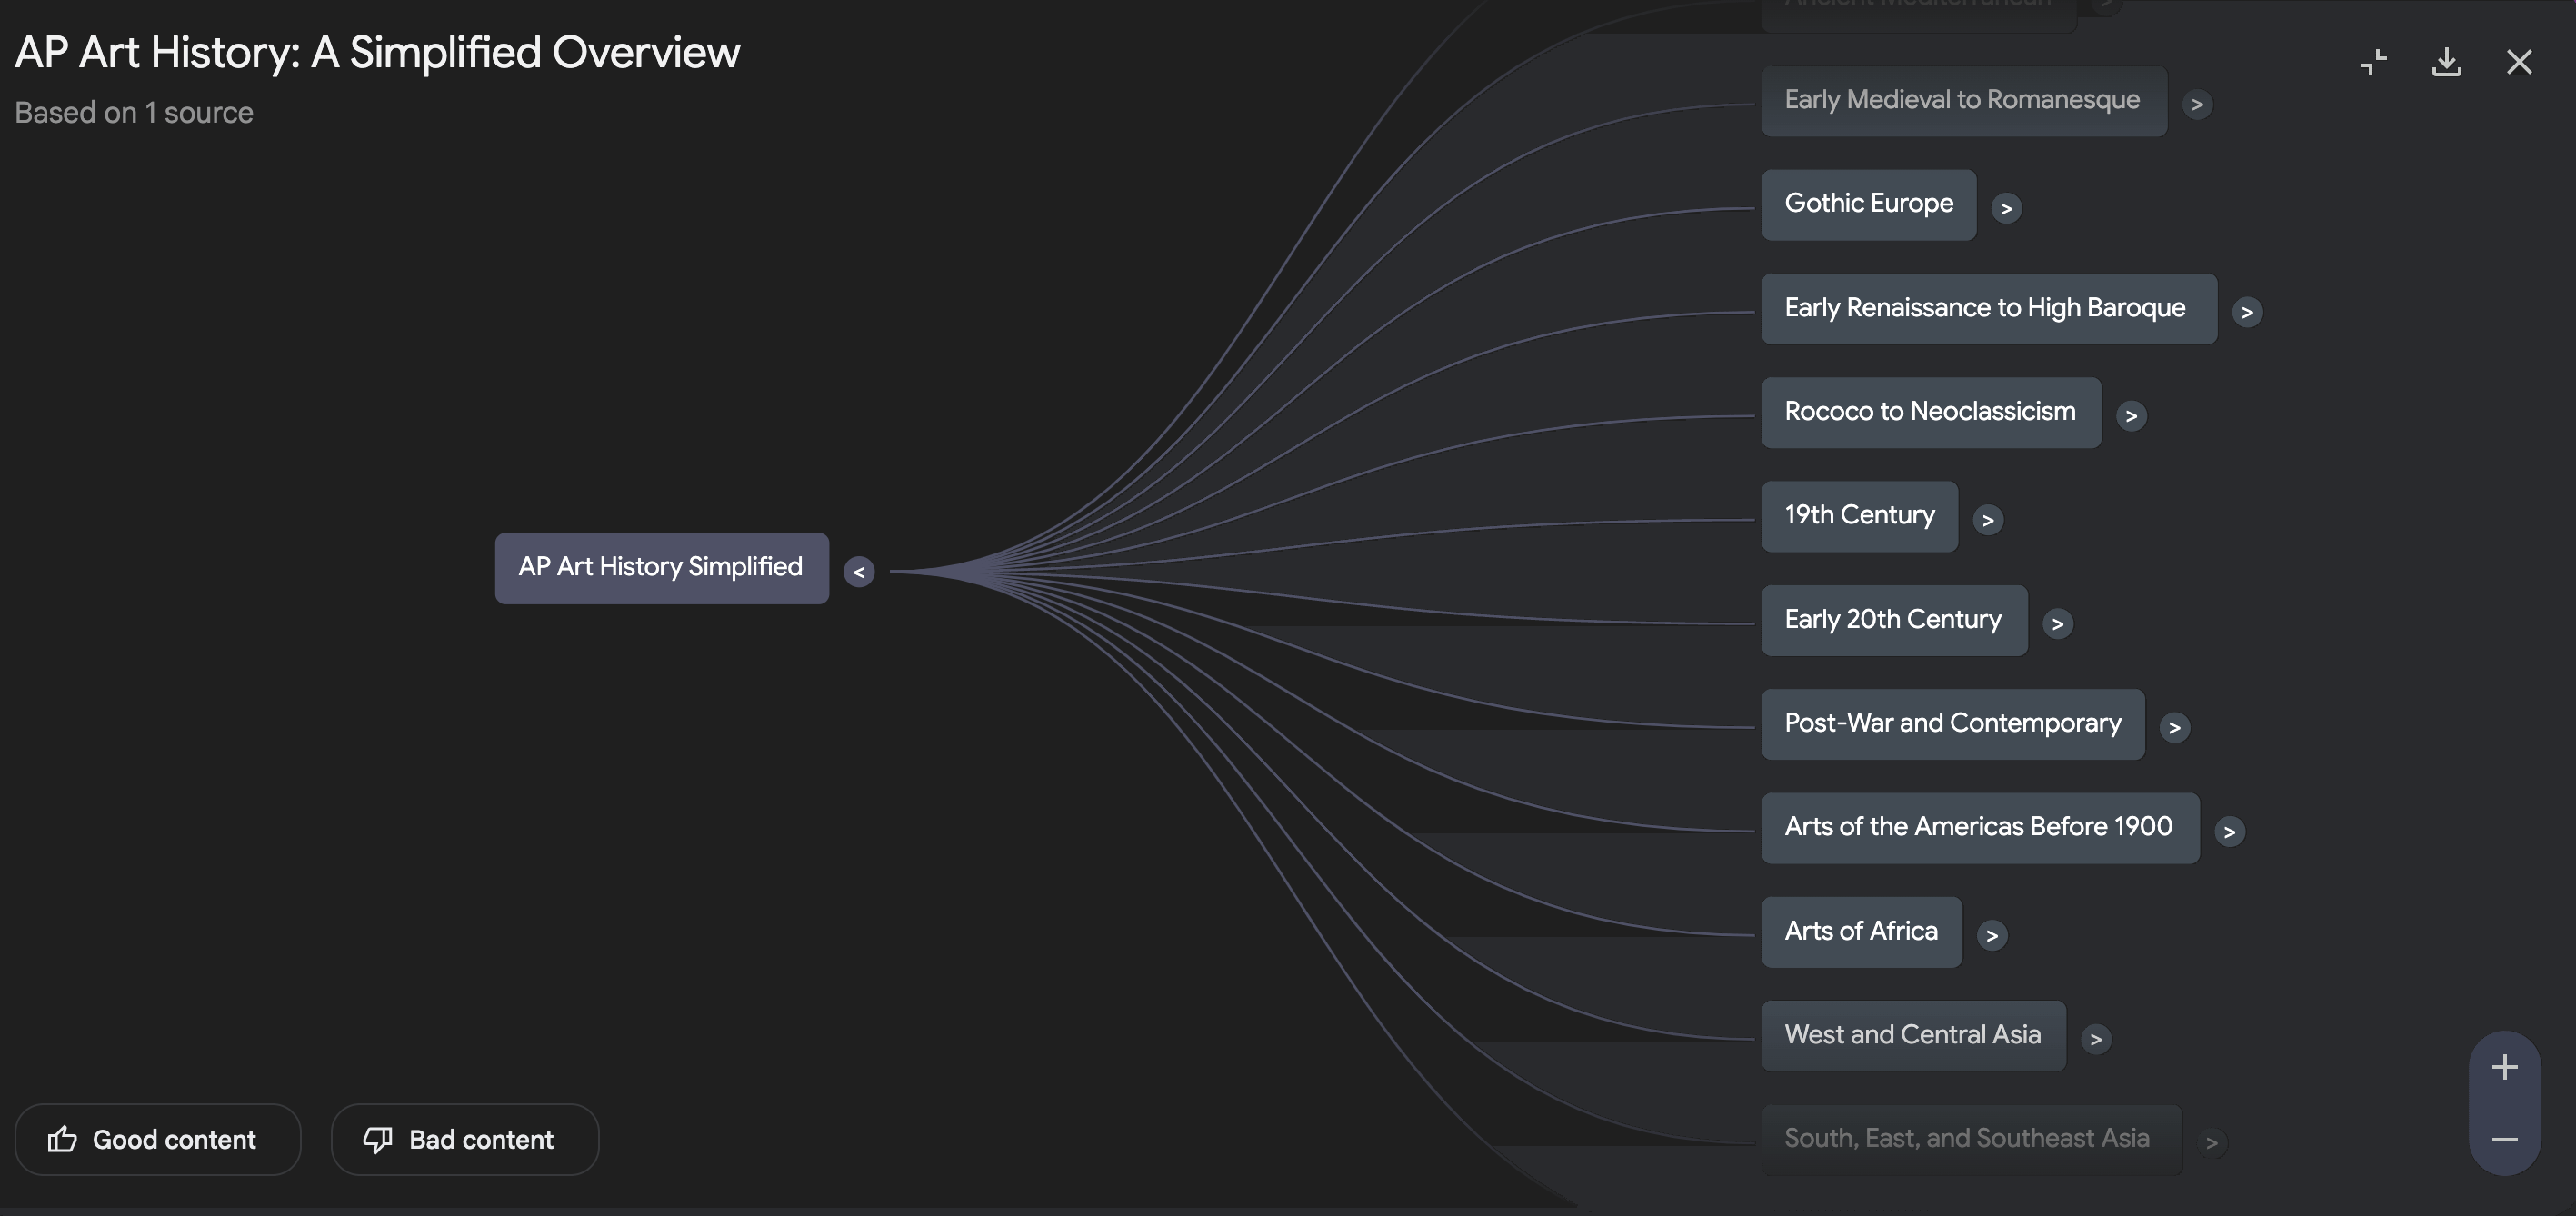The image size is (2576, 1216).
Task: Click the thumbs down Bad content button
Action: pyautogui.click(x=464, y=1139)
